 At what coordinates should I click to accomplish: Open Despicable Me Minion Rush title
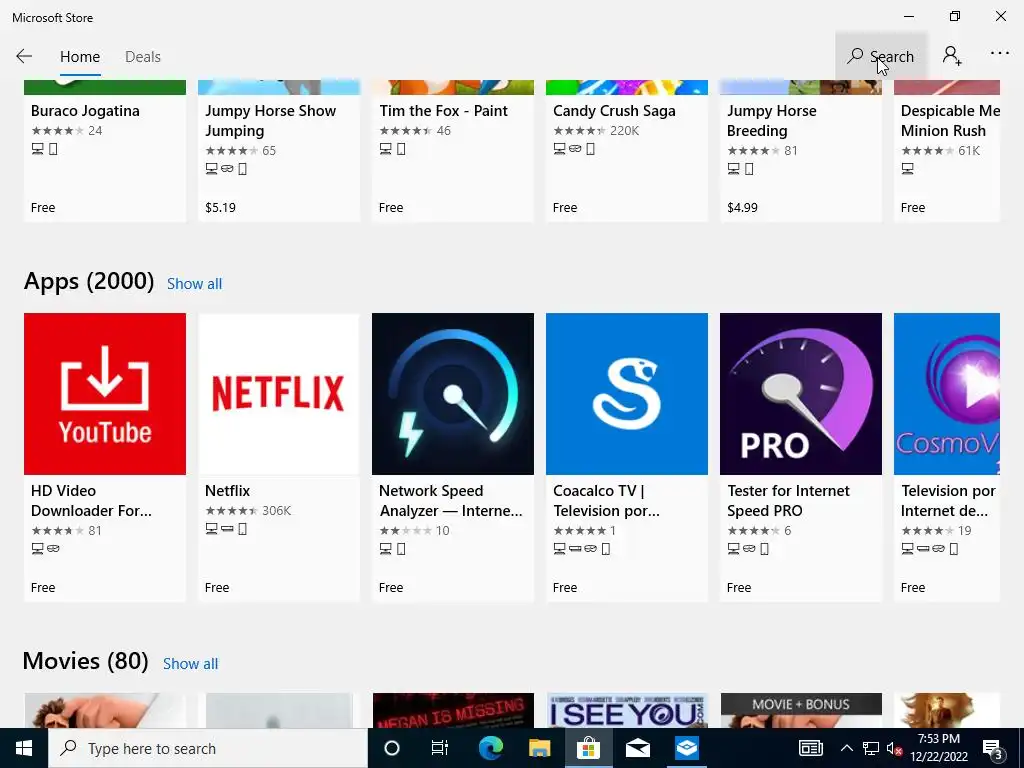[x=950, y=121]
